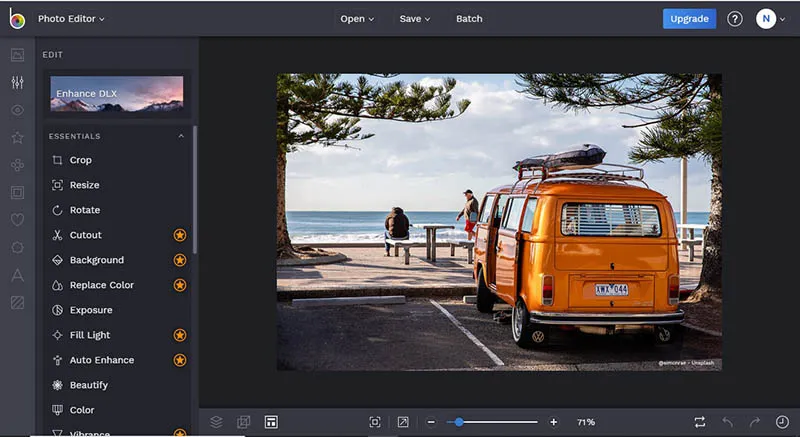Select the Text tool sidebar icon

click(x=17, y=275)
